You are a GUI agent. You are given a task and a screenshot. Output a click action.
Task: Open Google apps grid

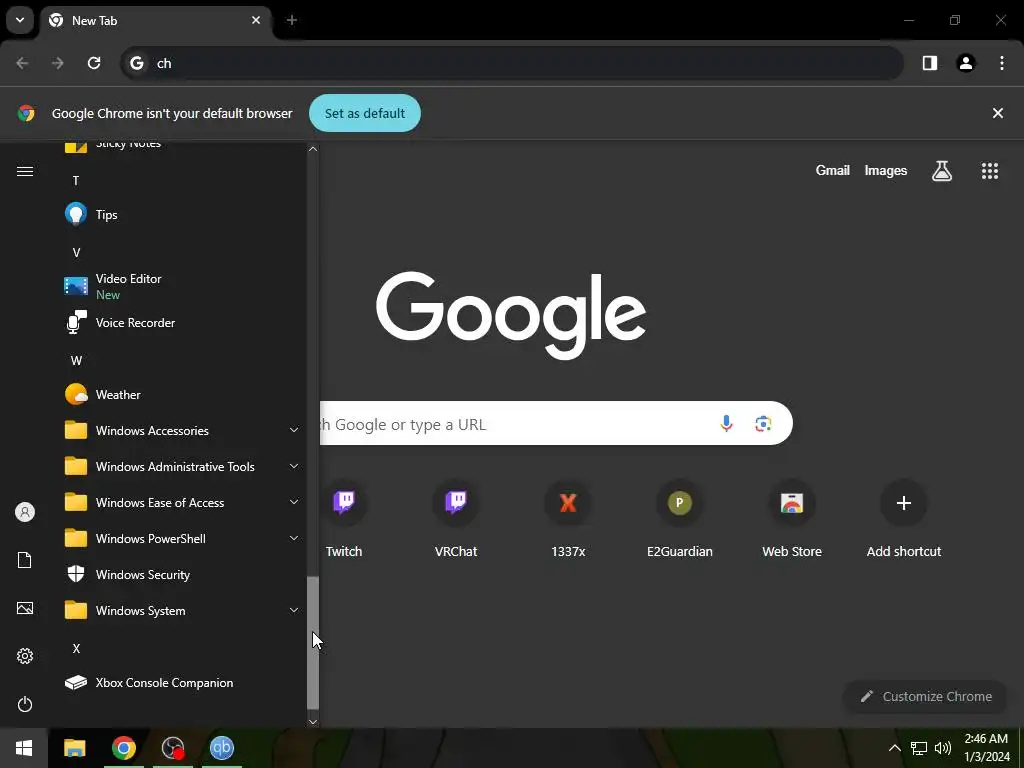coord(990,171)
